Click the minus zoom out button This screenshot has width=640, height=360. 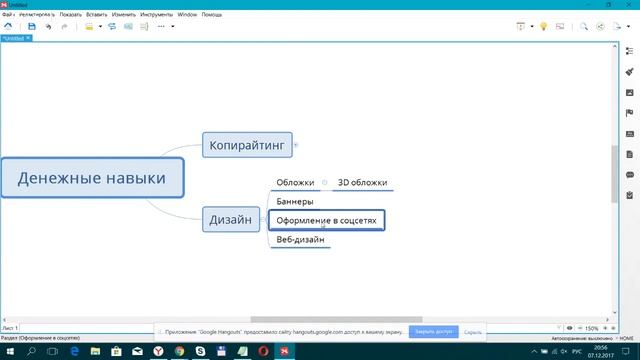click(580, 328)
